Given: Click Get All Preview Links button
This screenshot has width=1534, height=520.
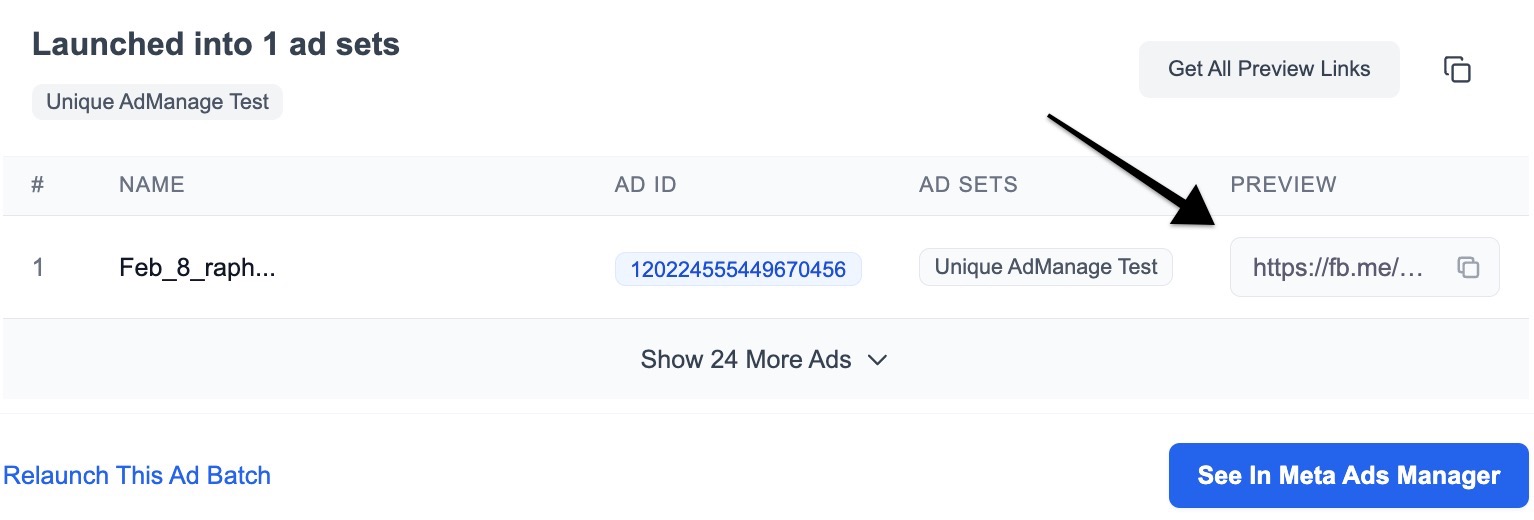Looking at the screenshot, I should pyautogui.click(x=1269, y=69).
